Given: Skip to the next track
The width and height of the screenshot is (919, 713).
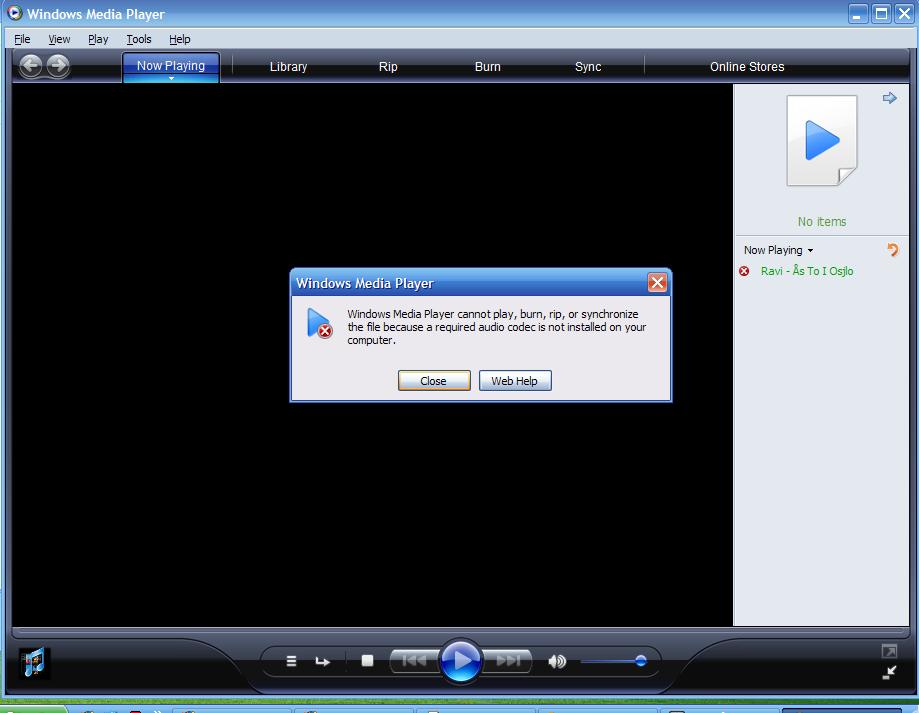Looking at the screenshot, I should coord(509,660).
